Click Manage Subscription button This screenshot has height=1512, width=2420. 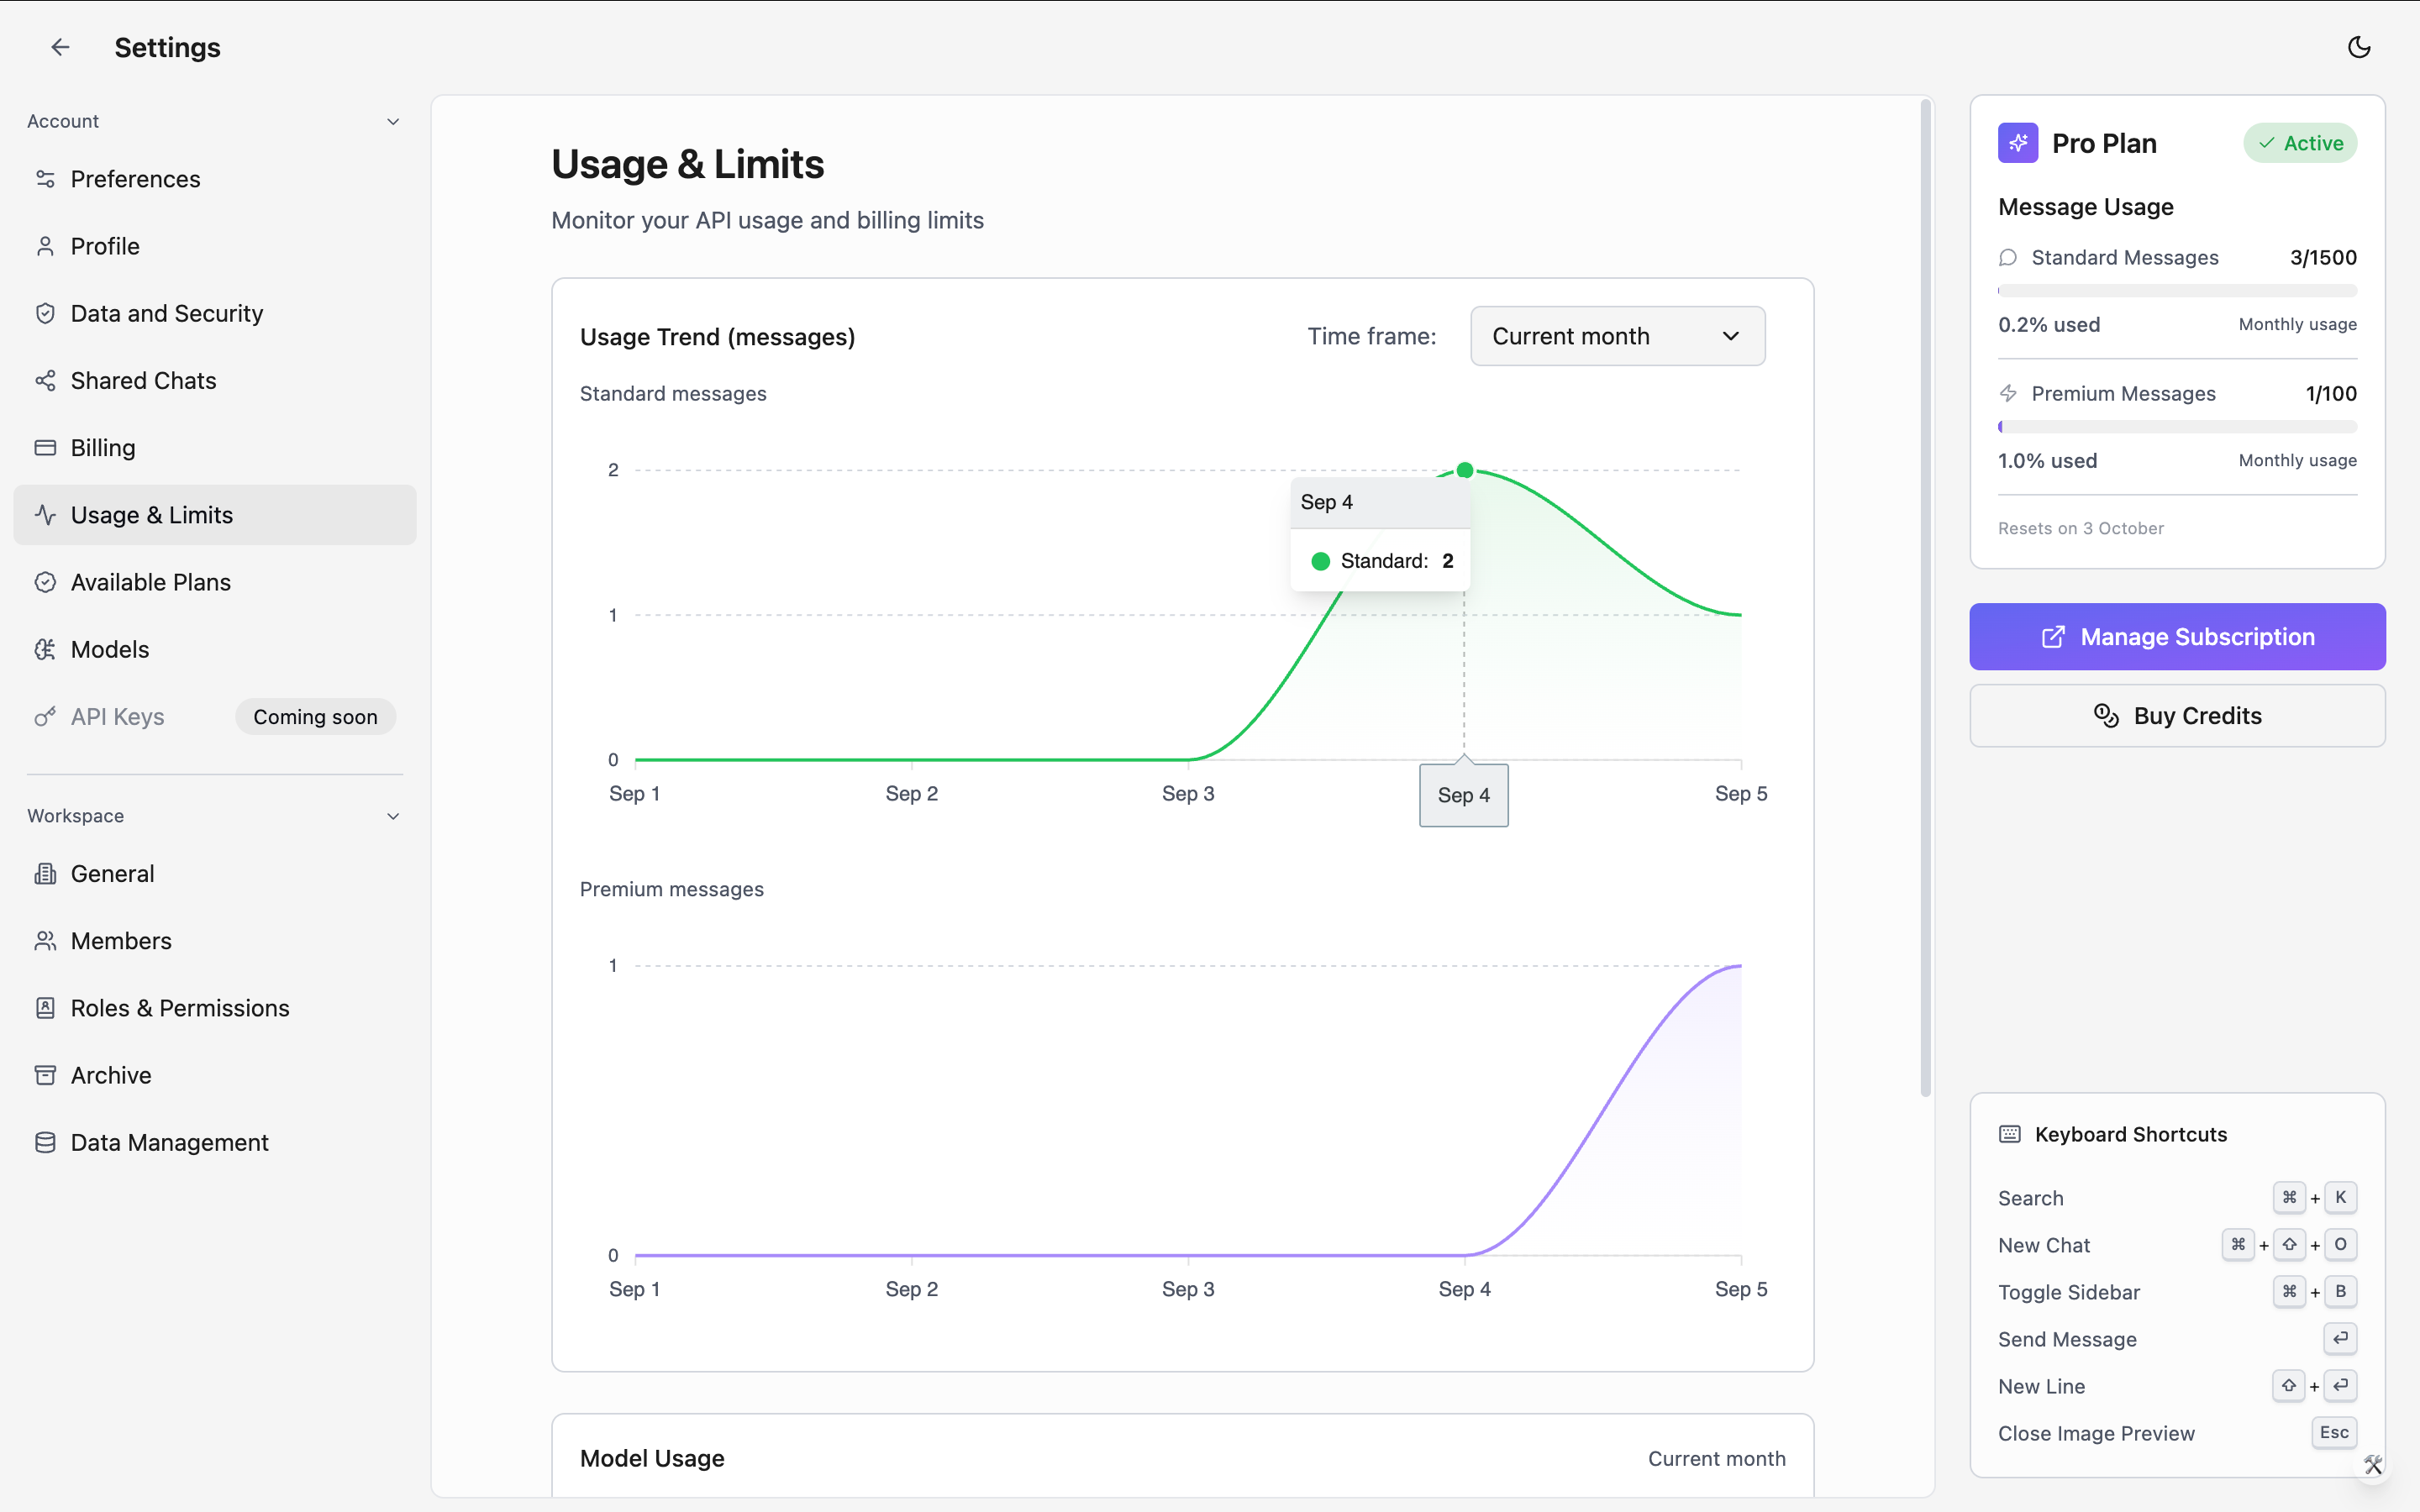[x=2177, y=637]
